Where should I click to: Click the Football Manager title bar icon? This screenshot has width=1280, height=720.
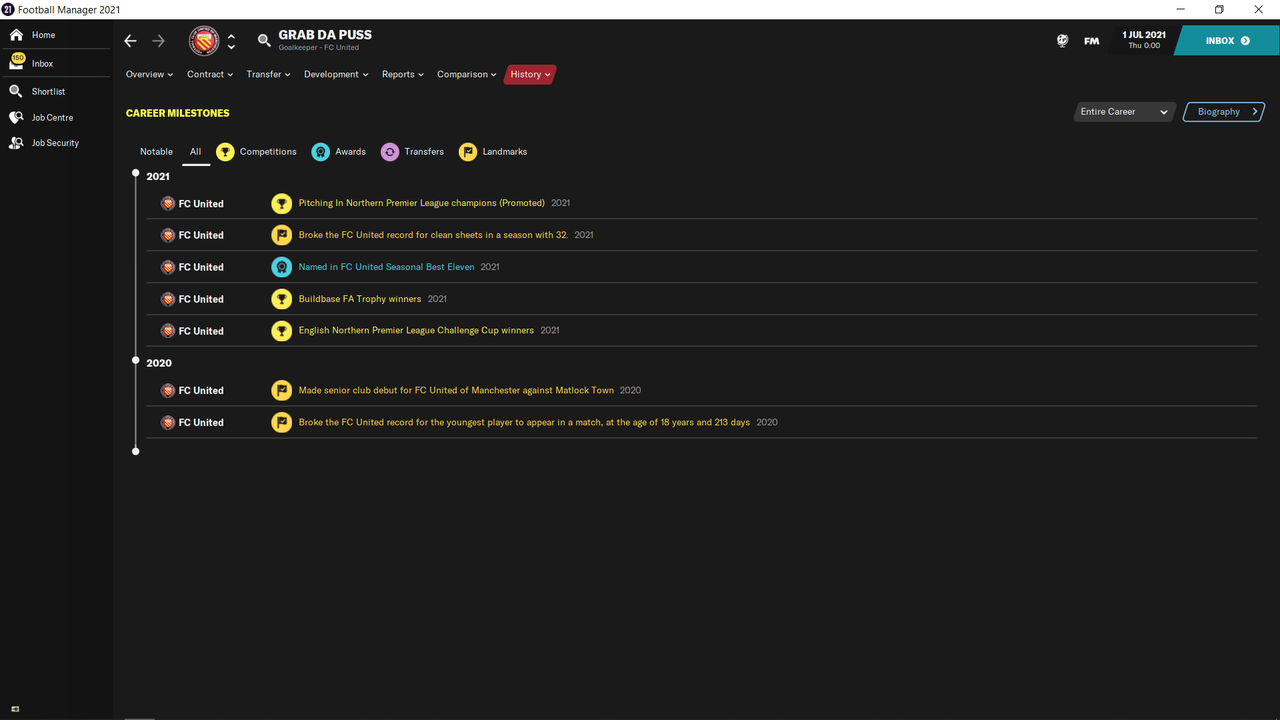8,9
